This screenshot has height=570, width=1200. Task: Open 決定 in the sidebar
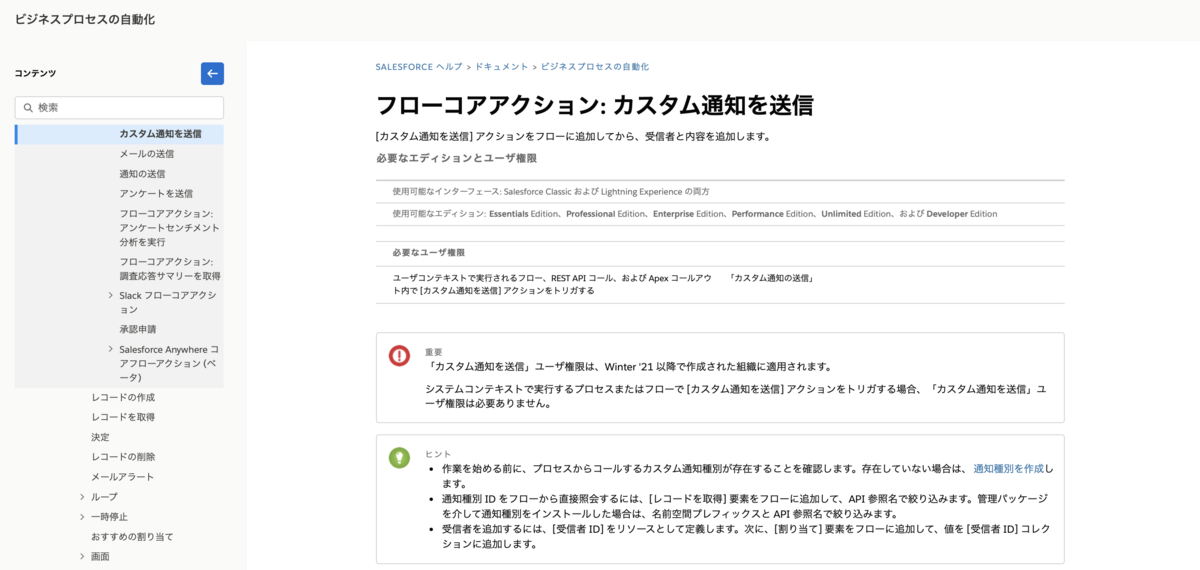coord(100,437)
